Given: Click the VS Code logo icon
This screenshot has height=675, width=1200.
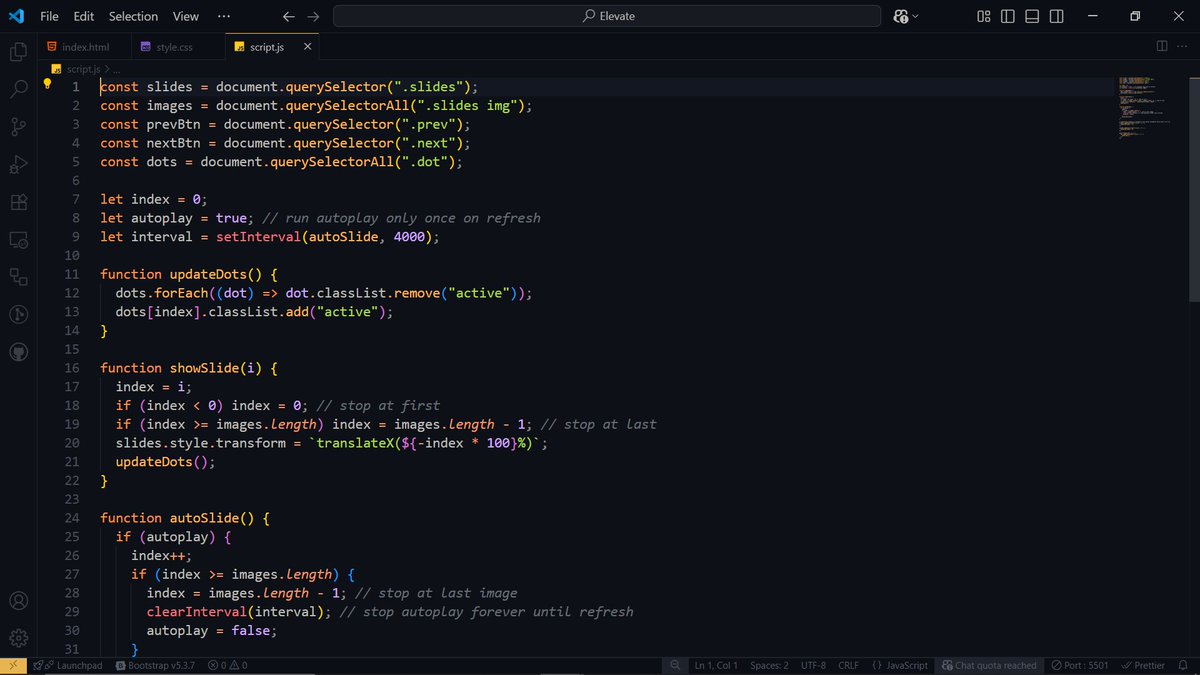Looking at the screenshot, I should (x=16, y=16).
